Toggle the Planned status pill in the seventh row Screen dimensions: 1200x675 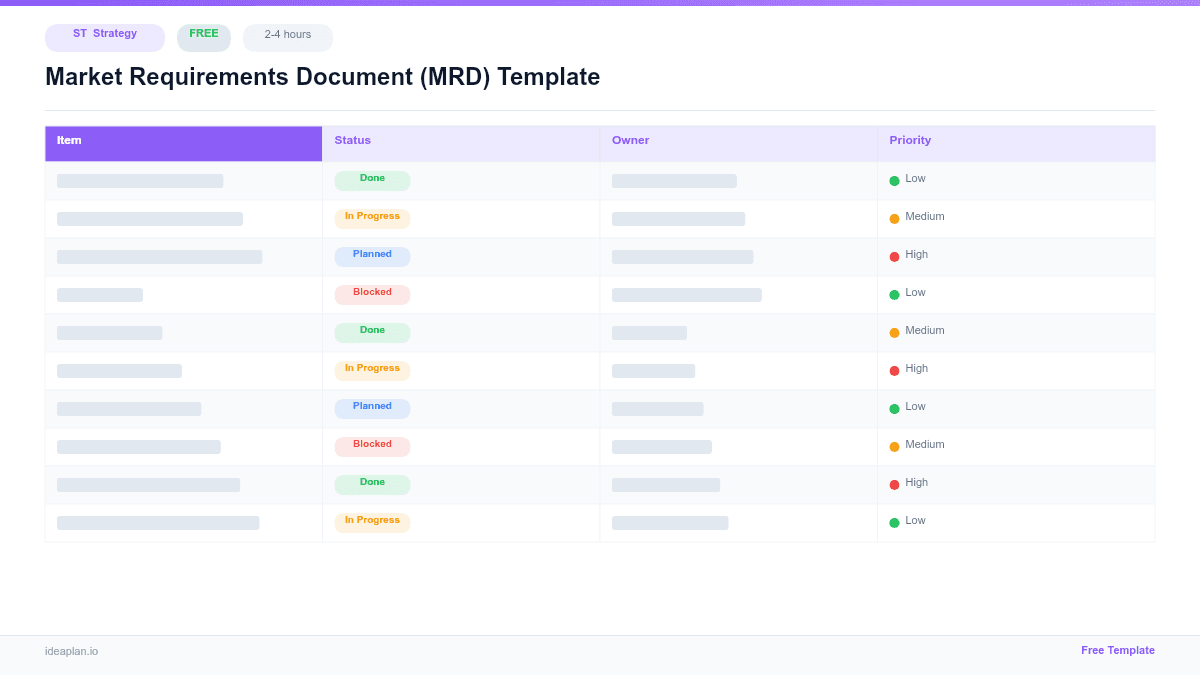pyautogui.click(x=372, y=407)
